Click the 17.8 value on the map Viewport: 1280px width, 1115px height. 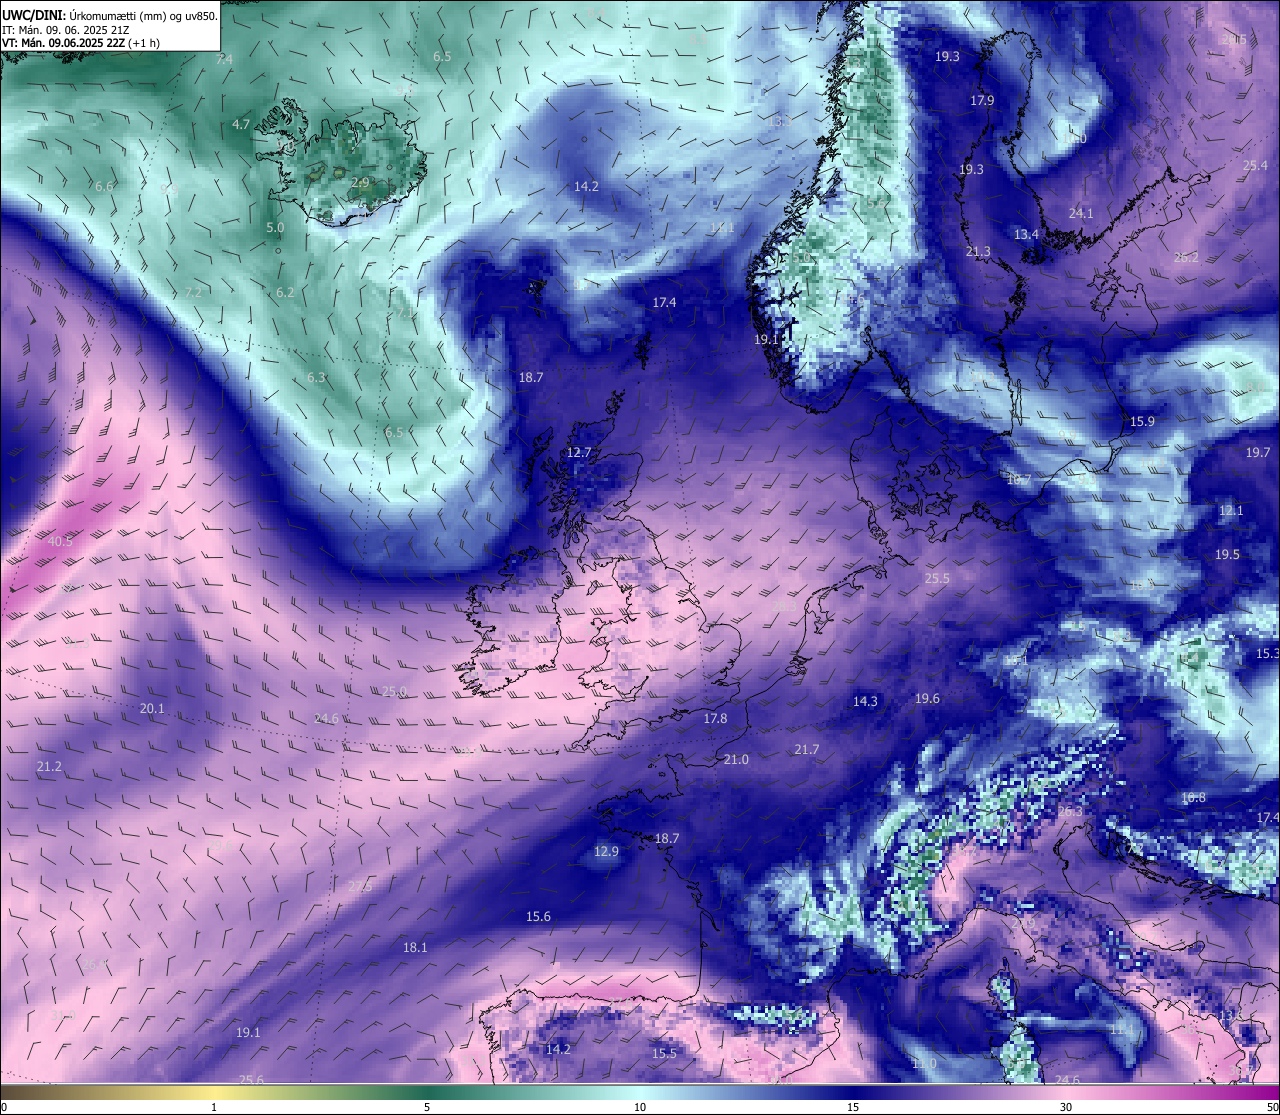[x=715, y=719]
